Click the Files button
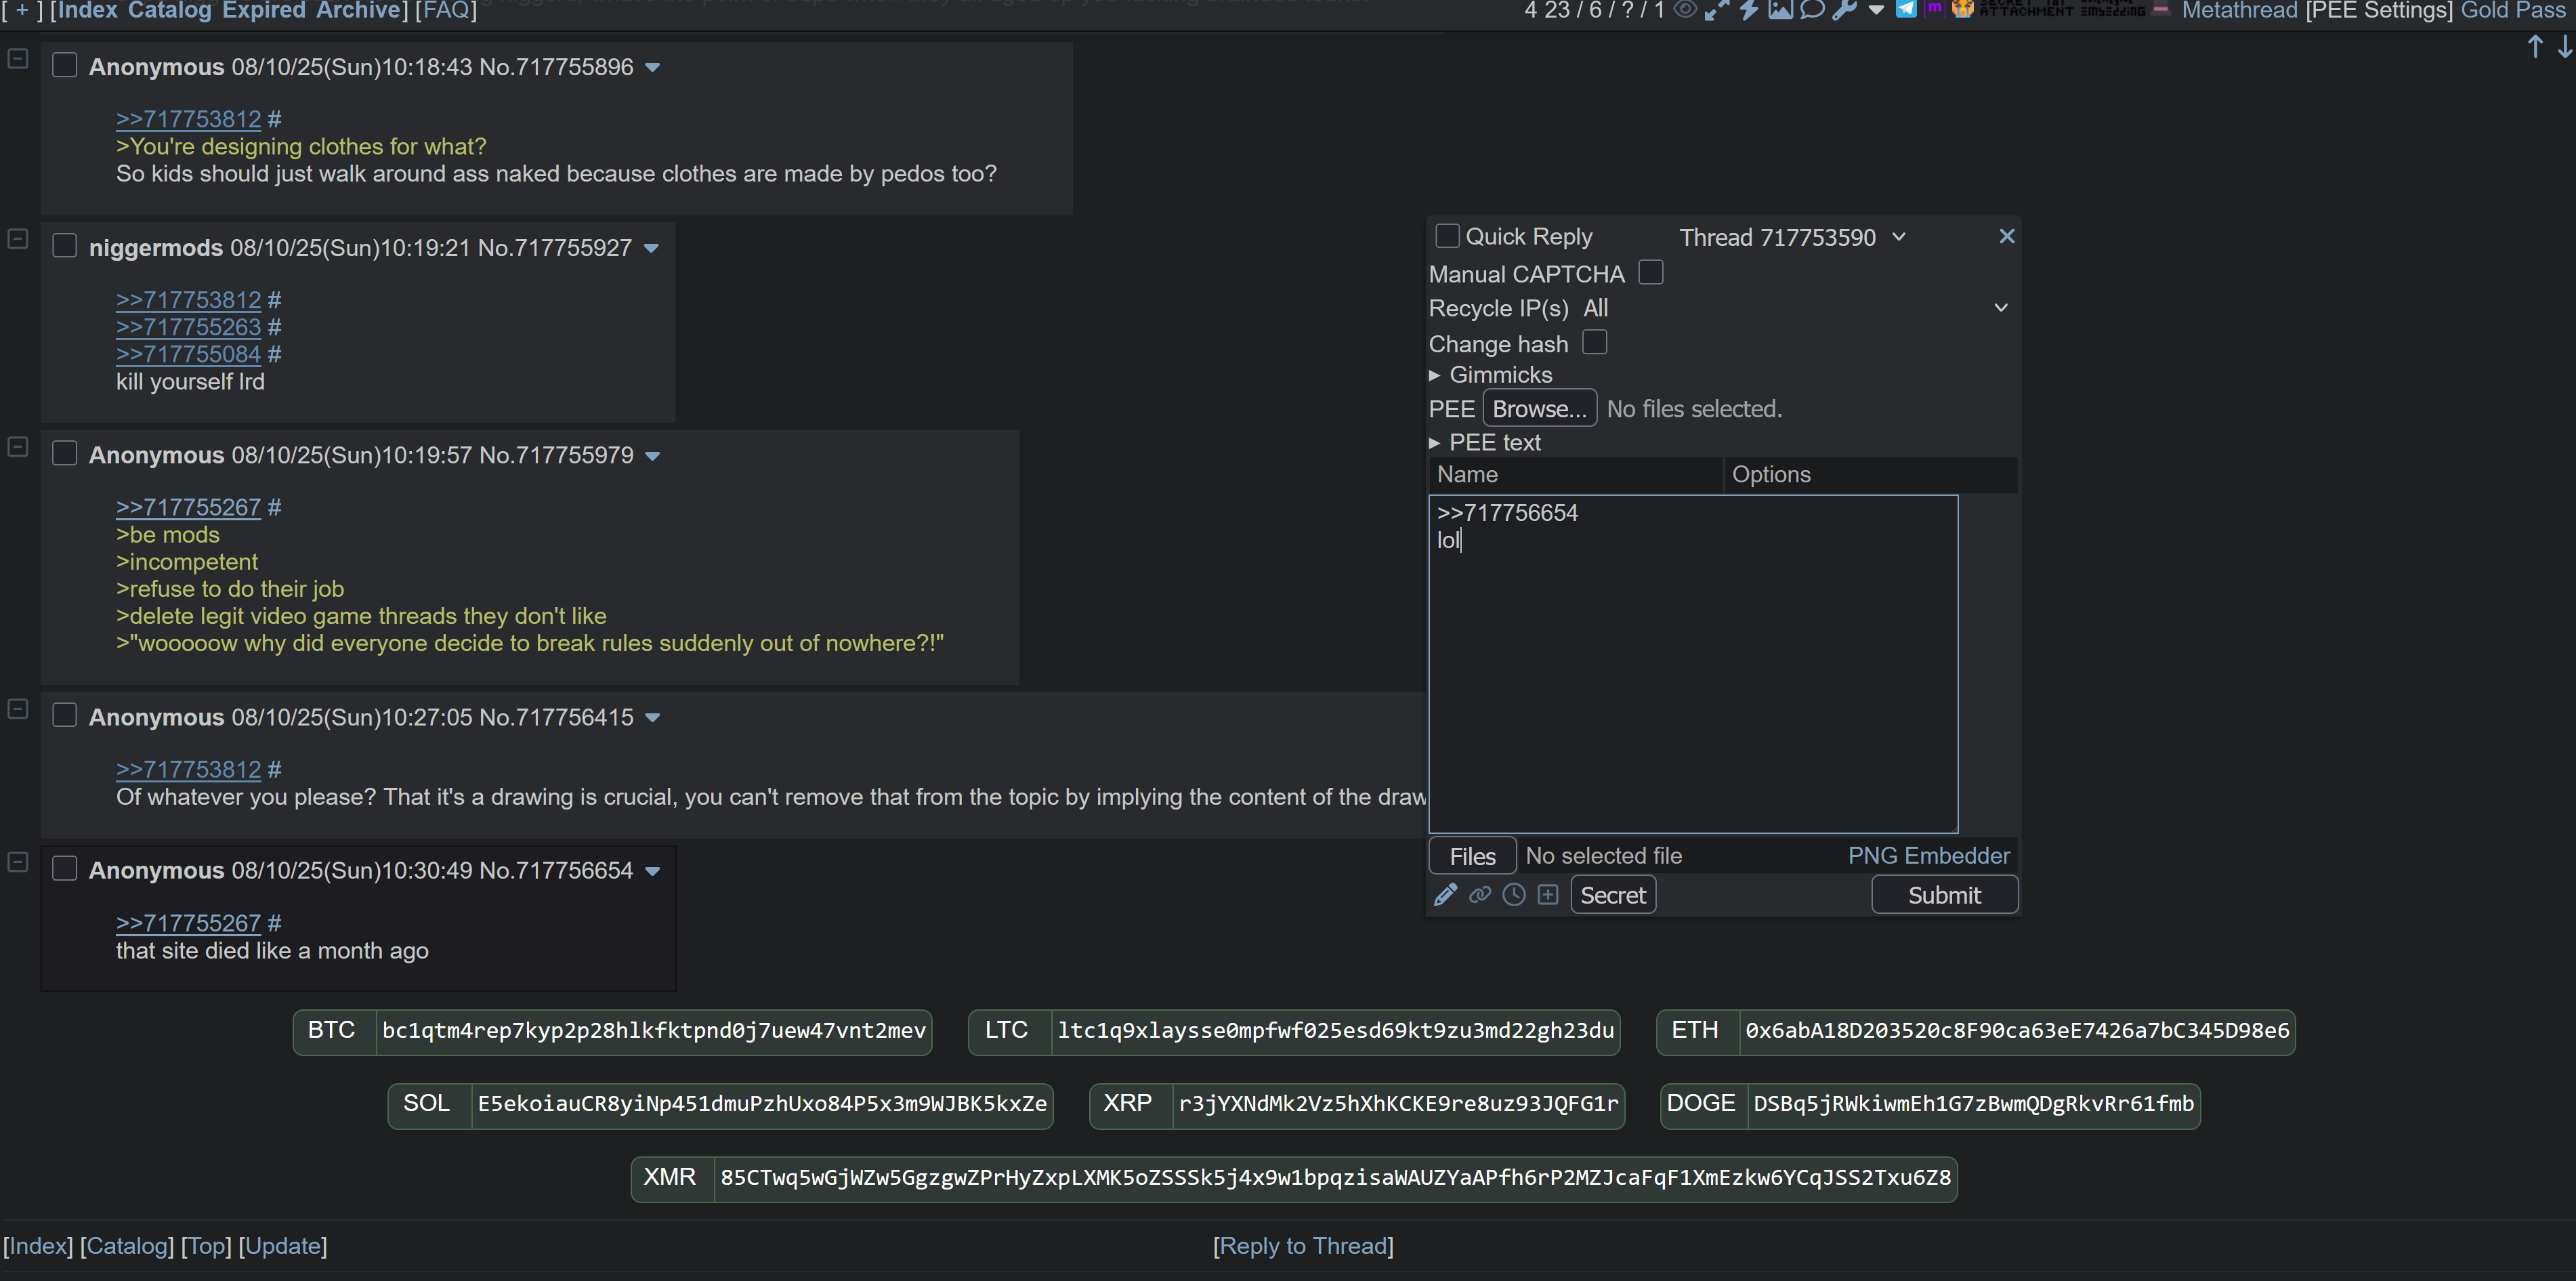The image size is (2576, 1281). click(1472, 856)
